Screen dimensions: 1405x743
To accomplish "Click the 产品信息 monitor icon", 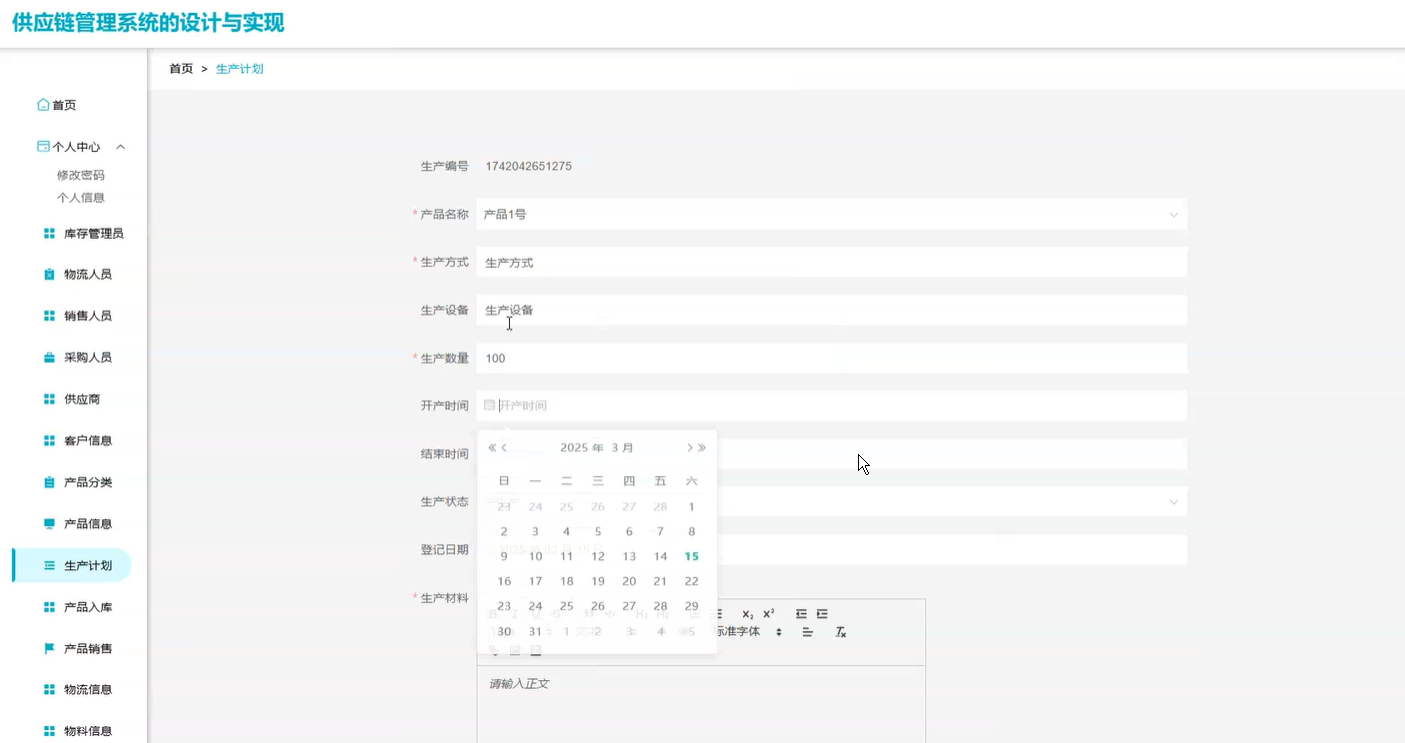I will [49, 524].
